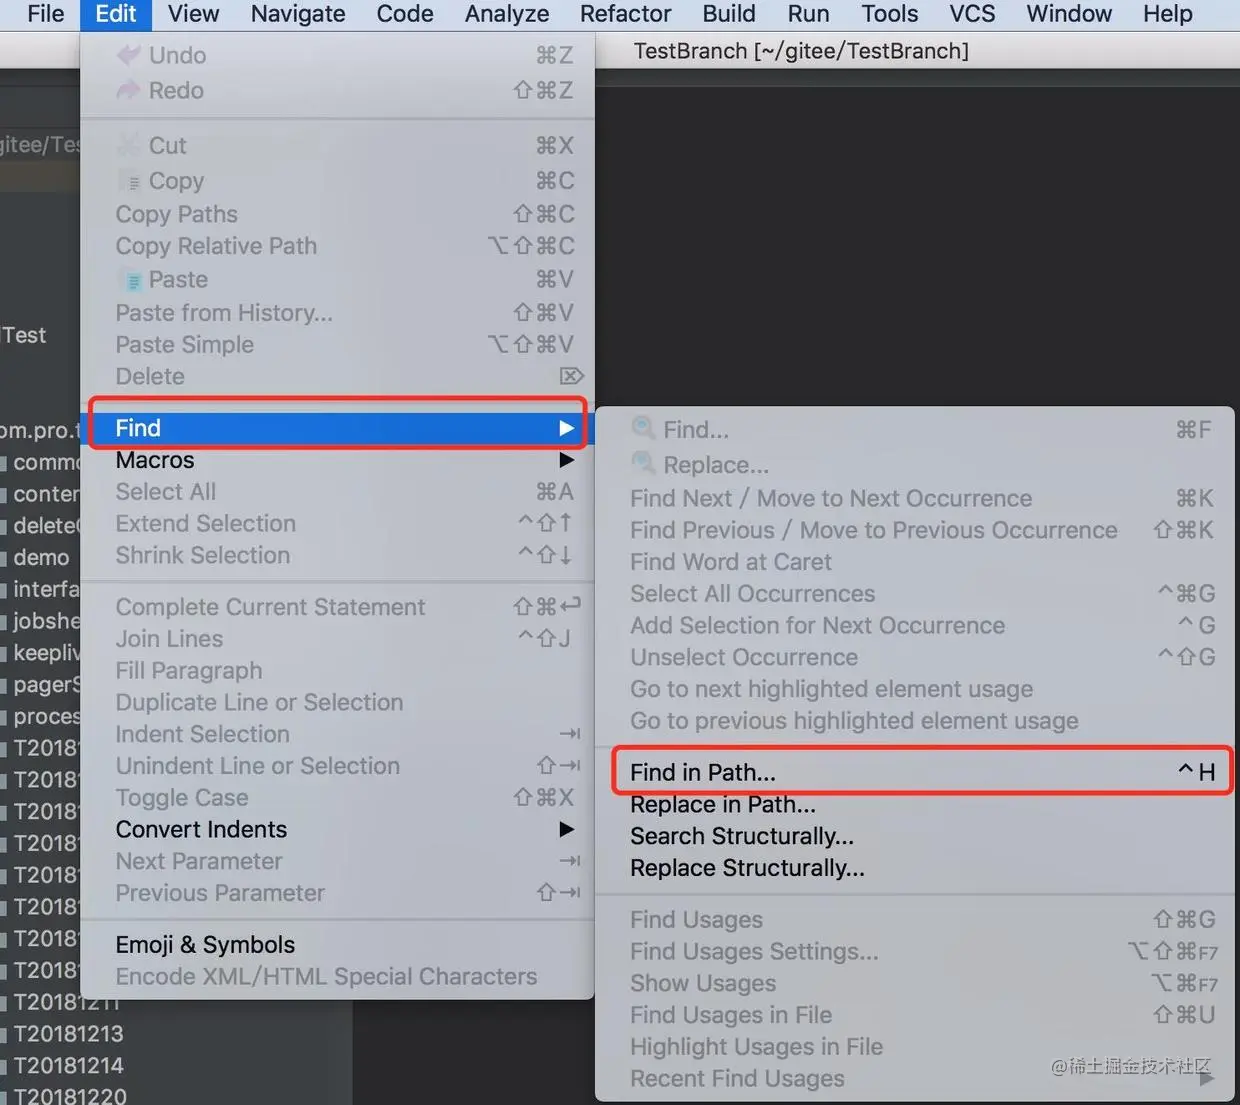Viewport: 1240px width, 1105px height.
Task: Click the Cut scissors icon
Action: click(x=128, y=145)
